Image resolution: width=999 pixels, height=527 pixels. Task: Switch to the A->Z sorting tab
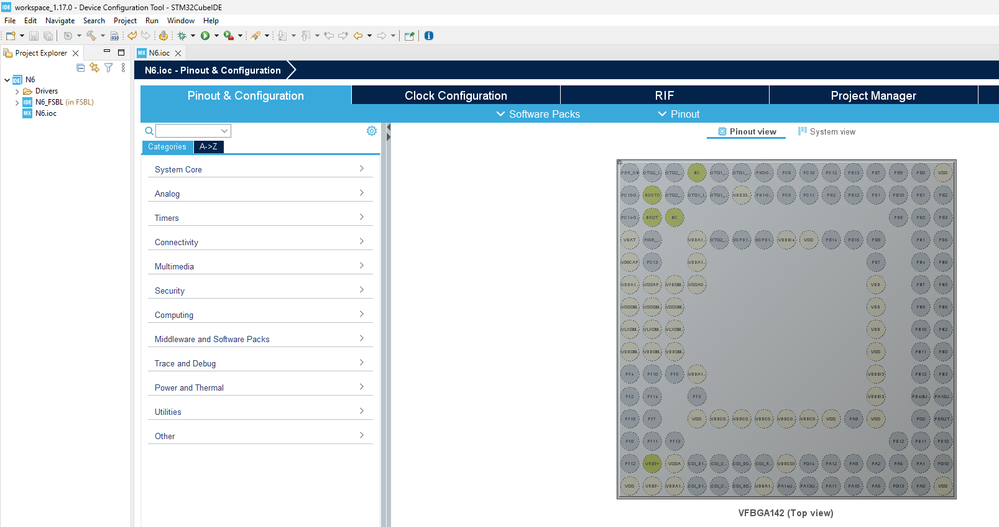coord(208,147)
